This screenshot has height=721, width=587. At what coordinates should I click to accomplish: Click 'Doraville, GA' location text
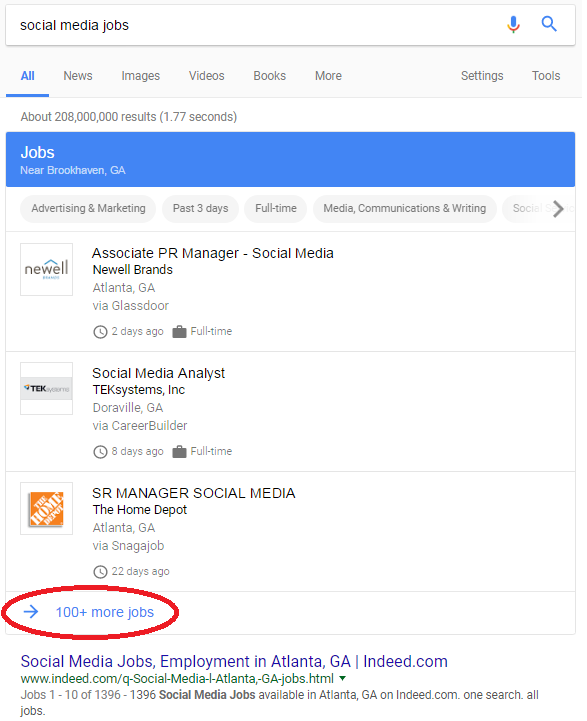click(128, 408)
